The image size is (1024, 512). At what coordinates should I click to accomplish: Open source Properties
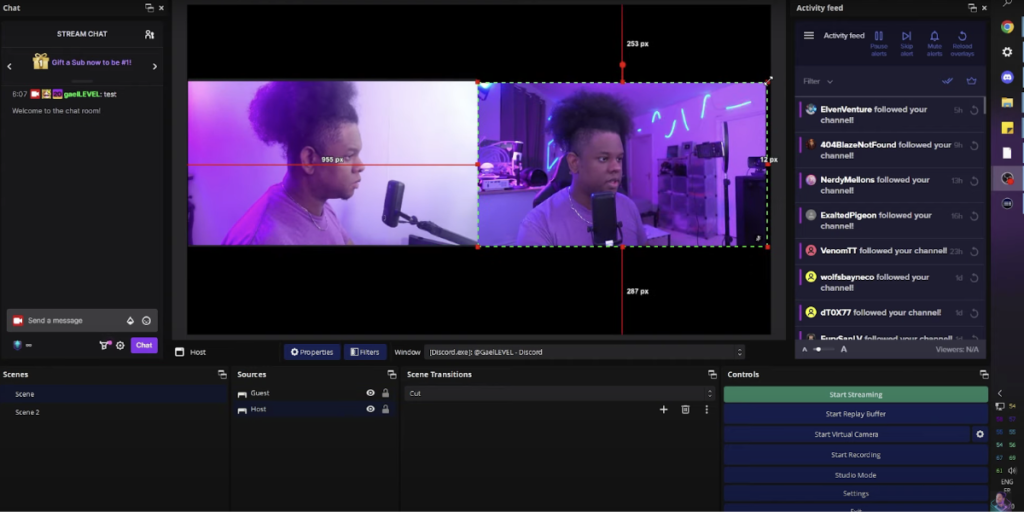point(312,352)
